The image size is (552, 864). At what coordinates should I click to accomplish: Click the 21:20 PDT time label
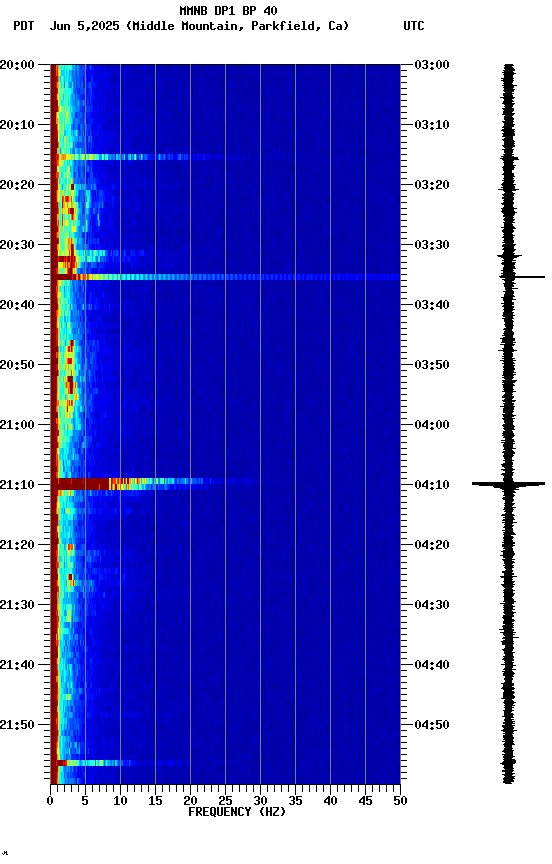(17, 545)
